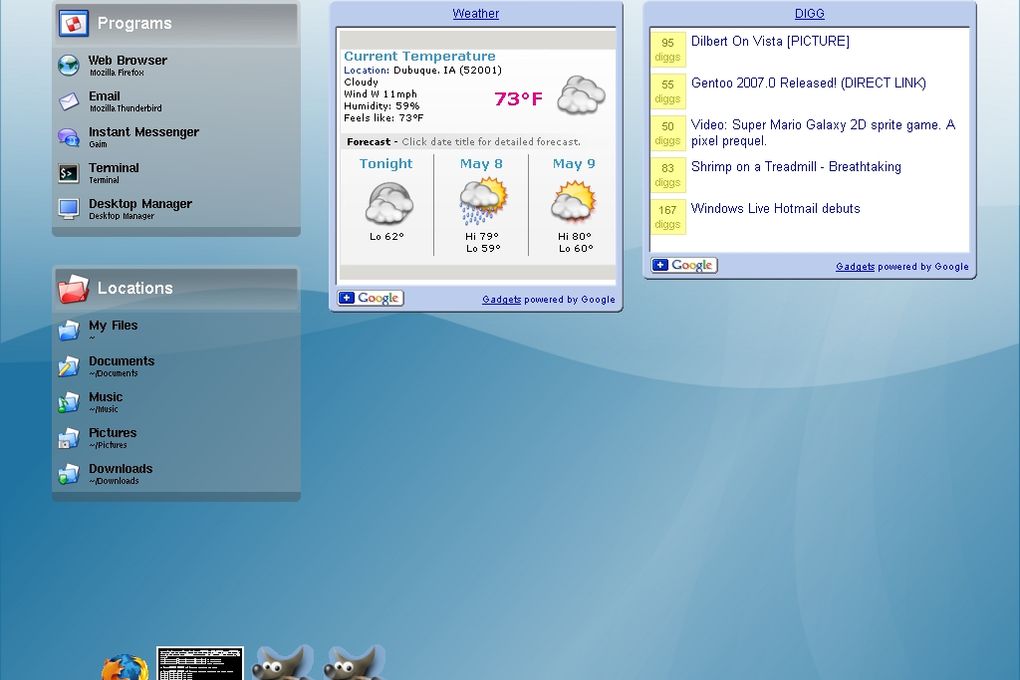Image resolution: width=1020 pixels, height=680 pixels.
Task: Click the pink 73°F temperature reading
Action: point(518,99)
